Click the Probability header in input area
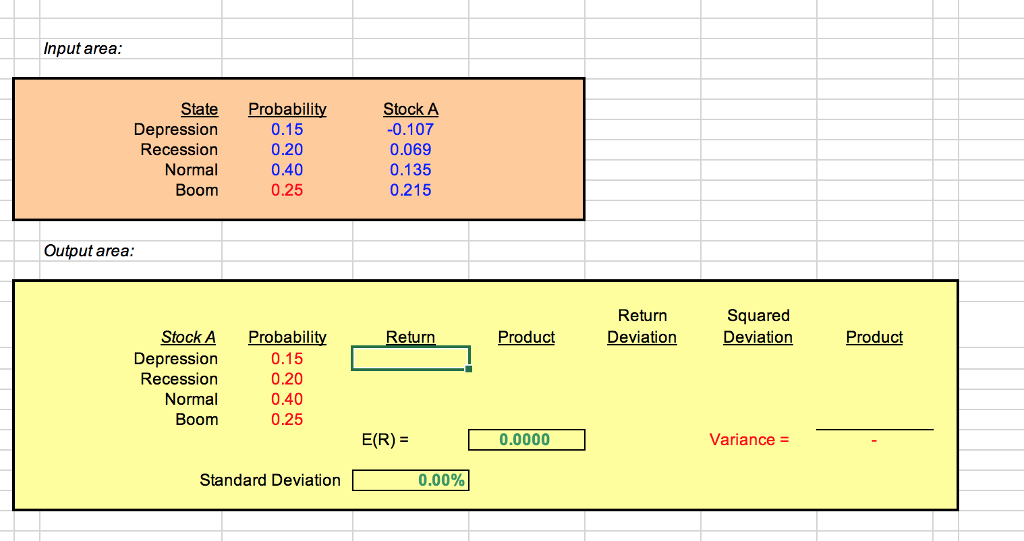 (x=287, y=109)
